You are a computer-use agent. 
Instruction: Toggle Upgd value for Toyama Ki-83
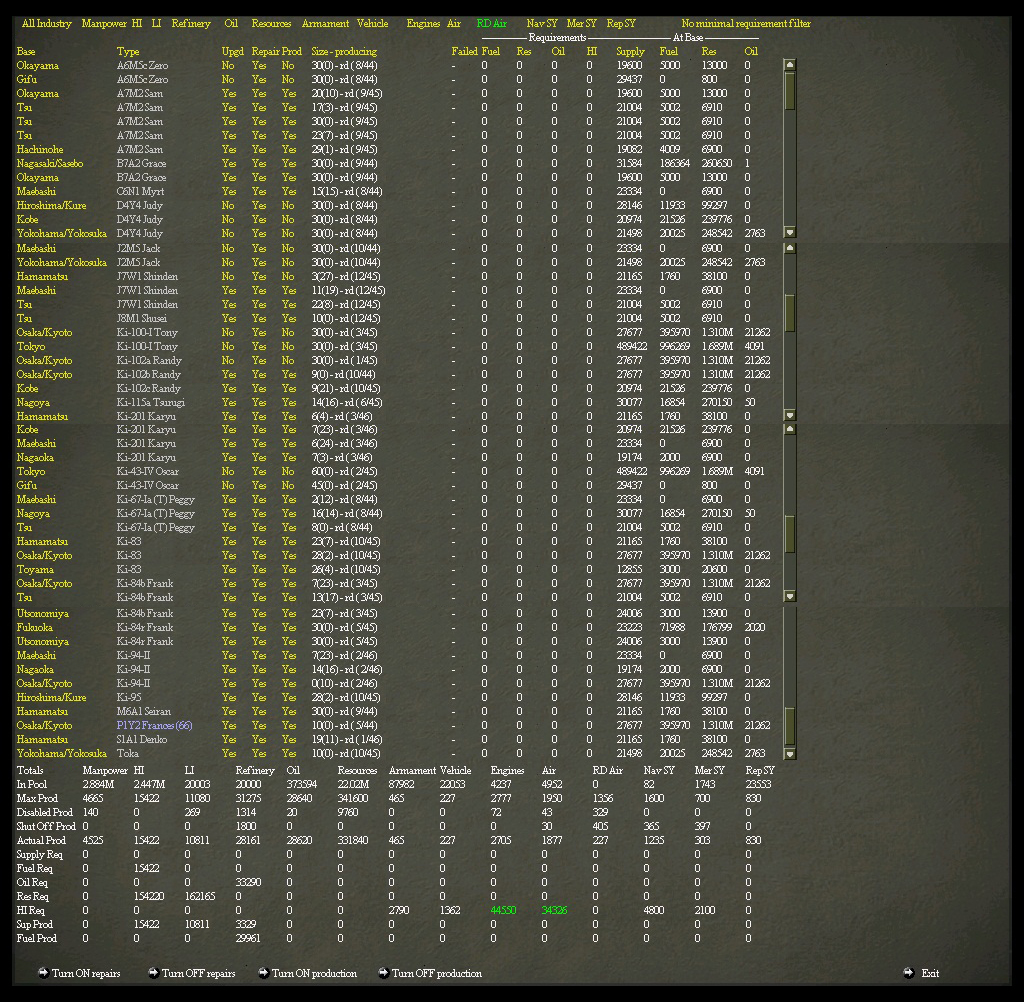229,570
